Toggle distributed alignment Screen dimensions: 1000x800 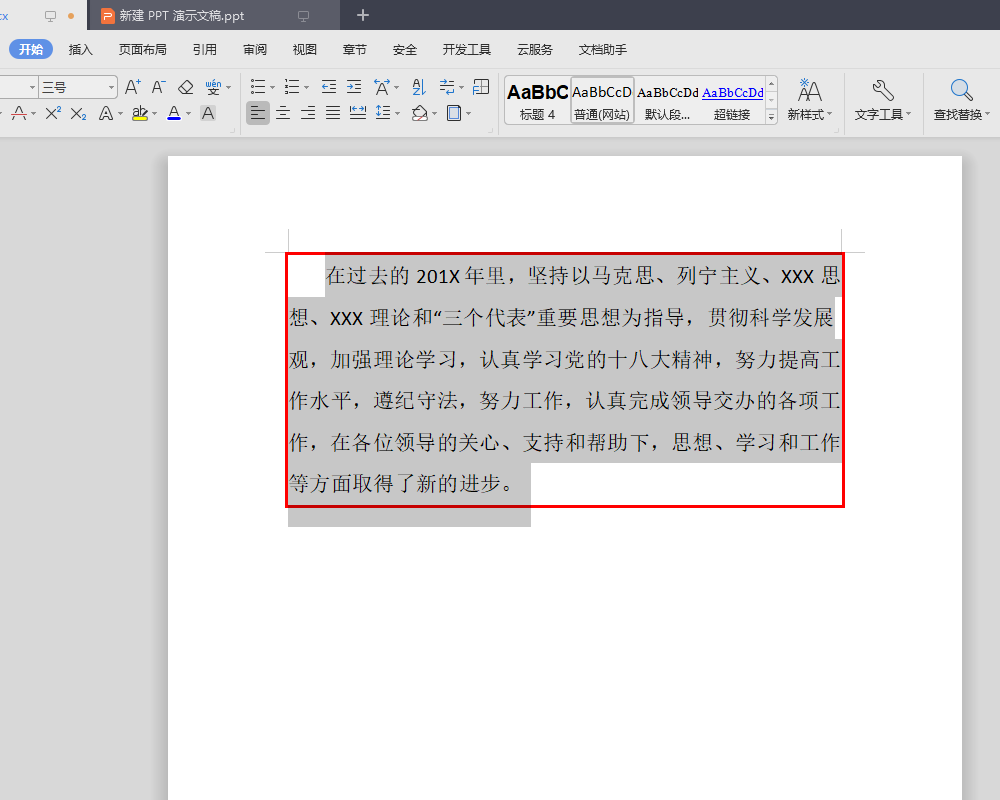(x=358, y=114)
